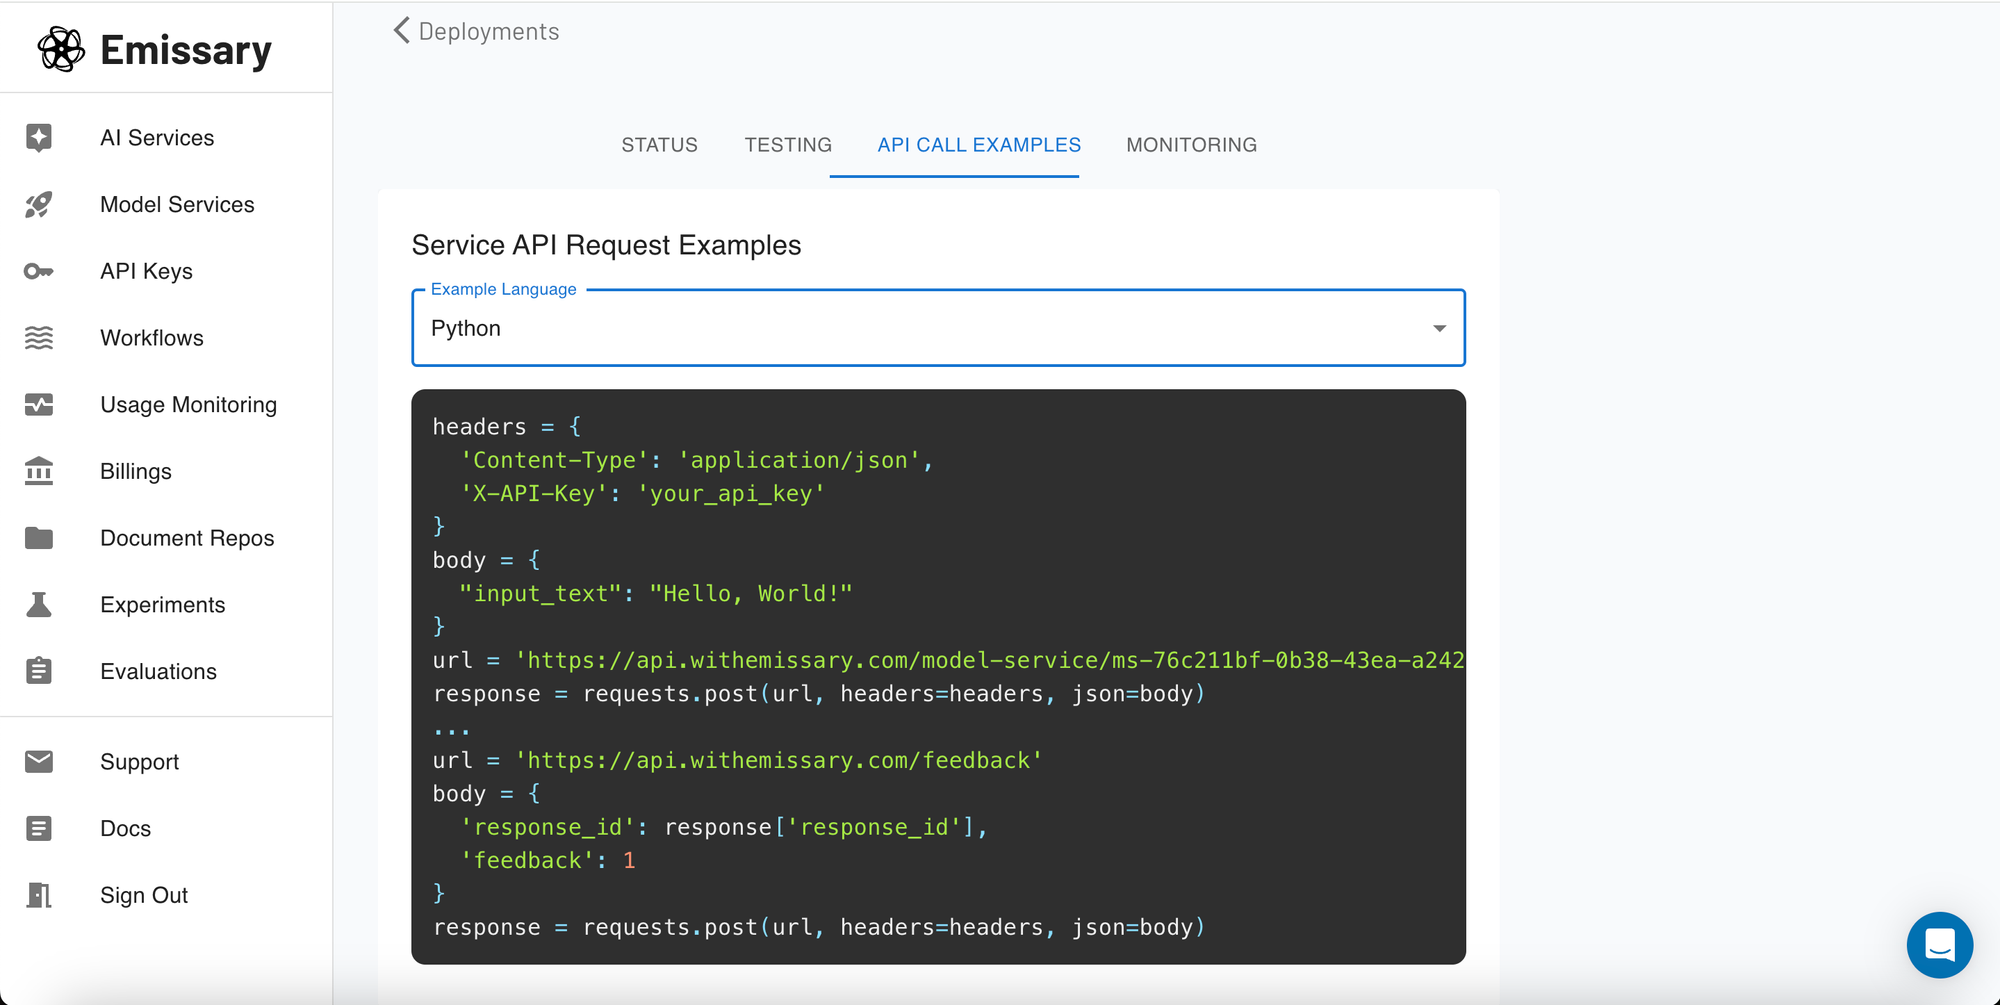Click the Workflows waves icon
Screen dimensions: 2000x1005
pos(39,338)
